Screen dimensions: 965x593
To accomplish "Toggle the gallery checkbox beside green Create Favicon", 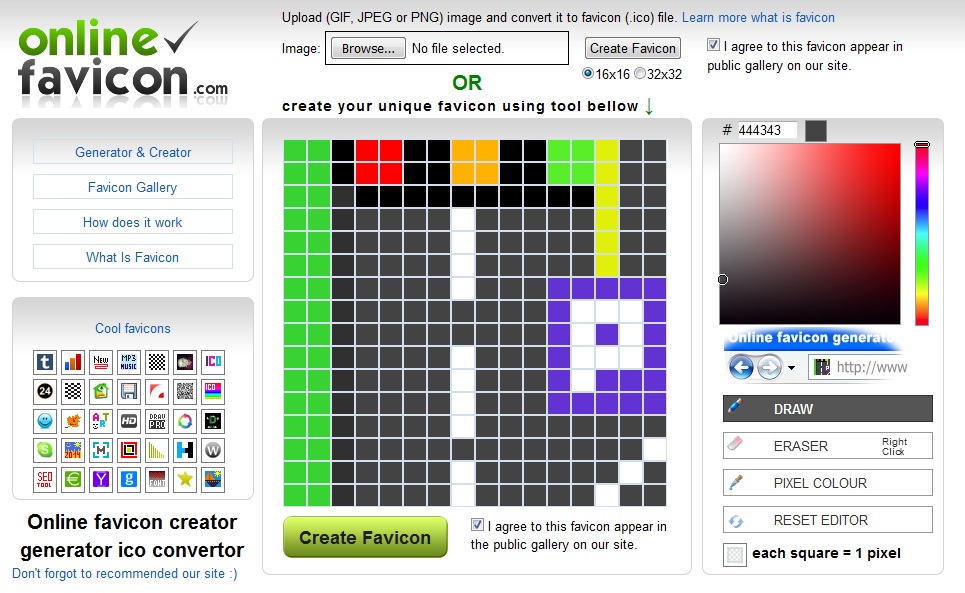I will coord(477,525).
